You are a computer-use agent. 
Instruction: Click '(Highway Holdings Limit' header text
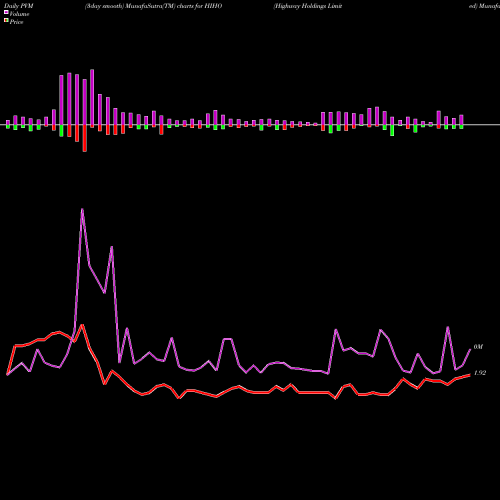coord(308,6)
